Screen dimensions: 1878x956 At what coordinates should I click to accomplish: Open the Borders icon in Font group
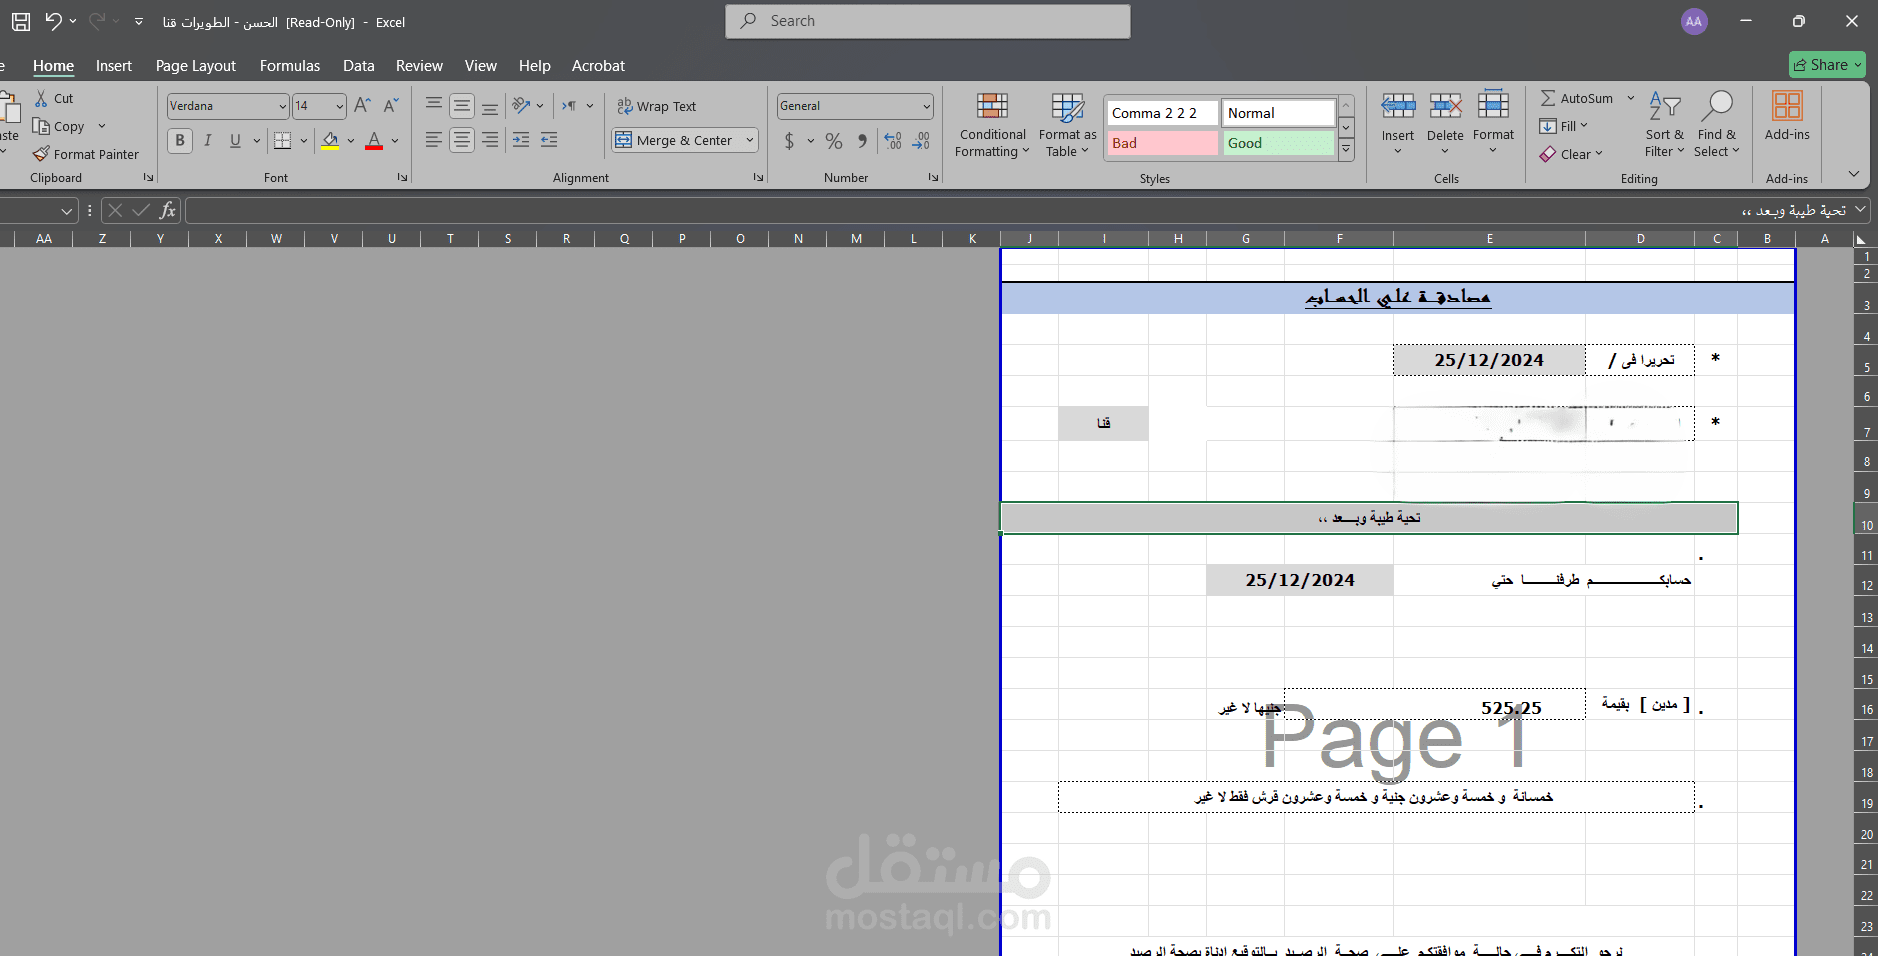click(x=283, y=140)
